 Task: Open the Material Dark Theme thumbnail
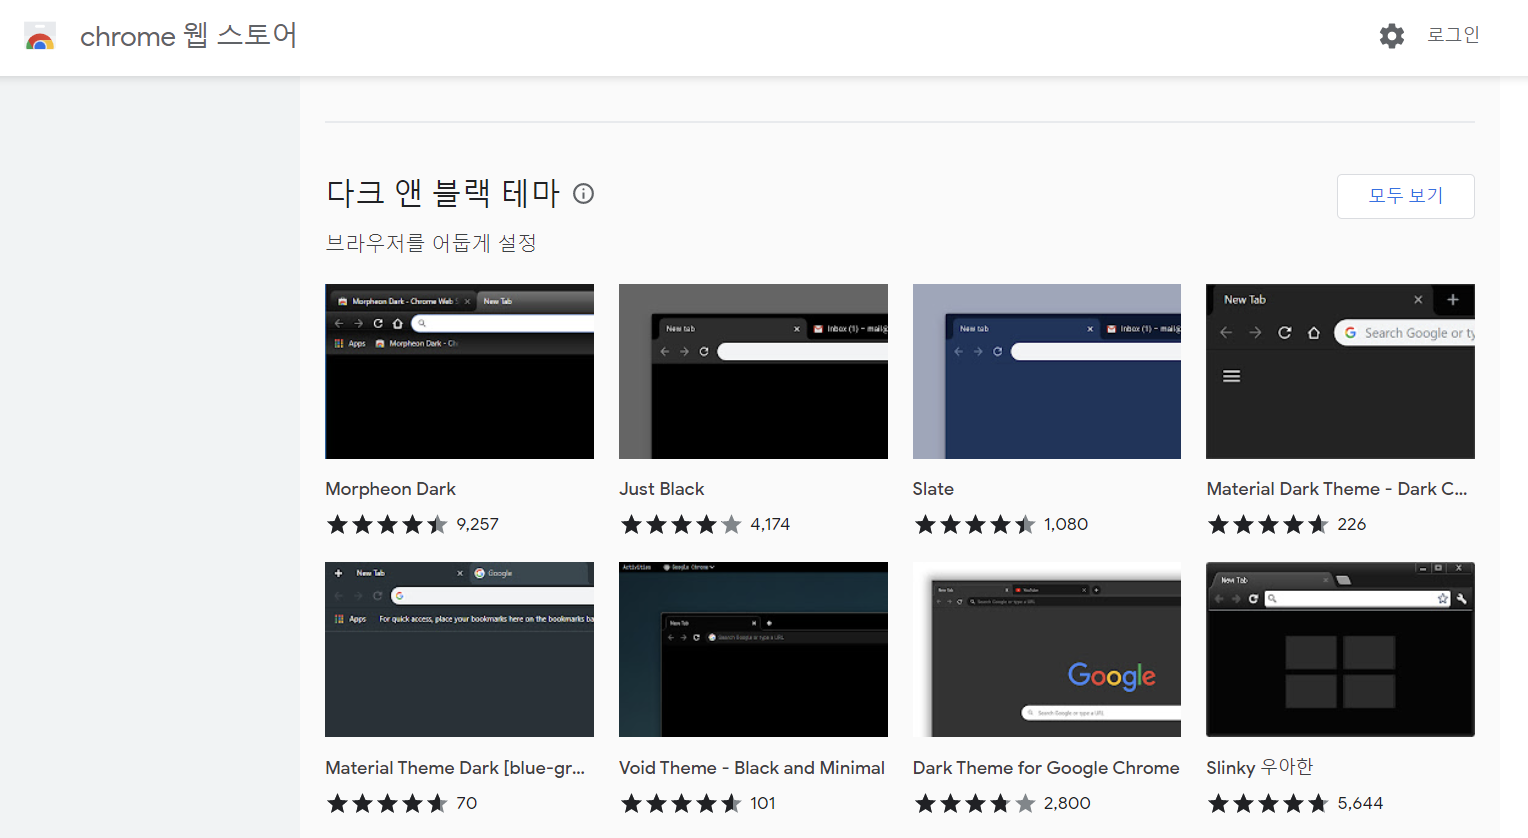tap(1340, 371)
